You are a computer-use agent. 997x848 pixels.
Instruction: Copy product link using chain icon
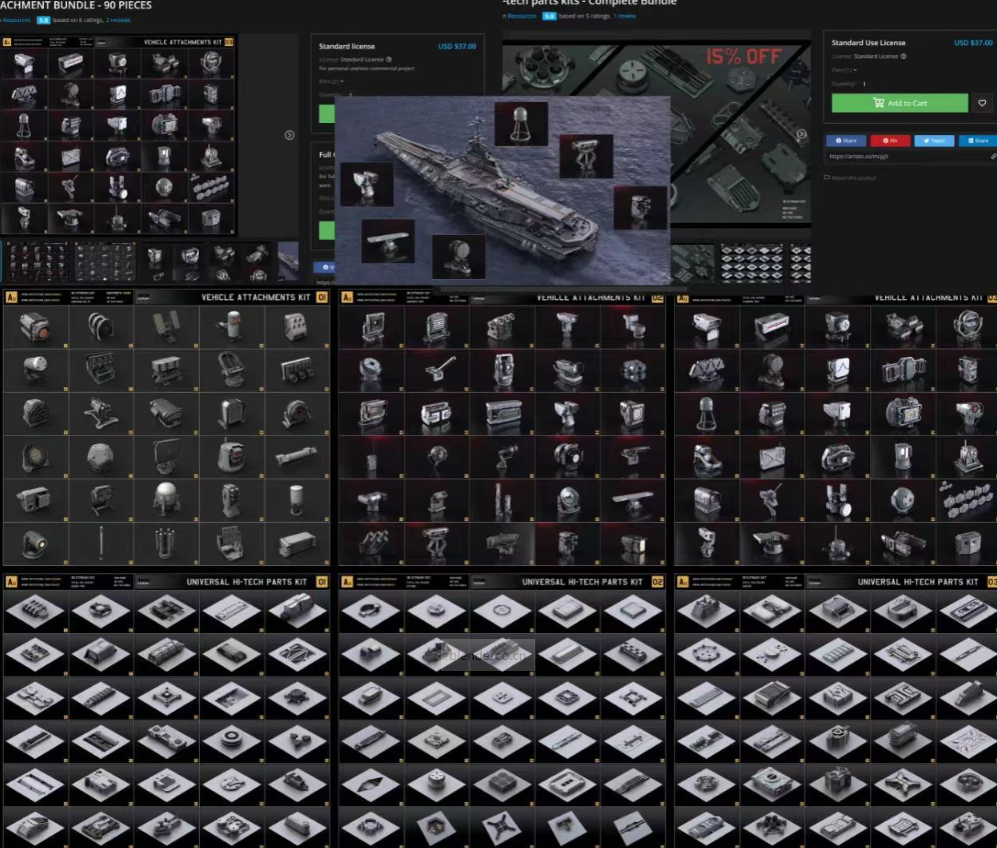pyautogui.click(x=993, y=156)
